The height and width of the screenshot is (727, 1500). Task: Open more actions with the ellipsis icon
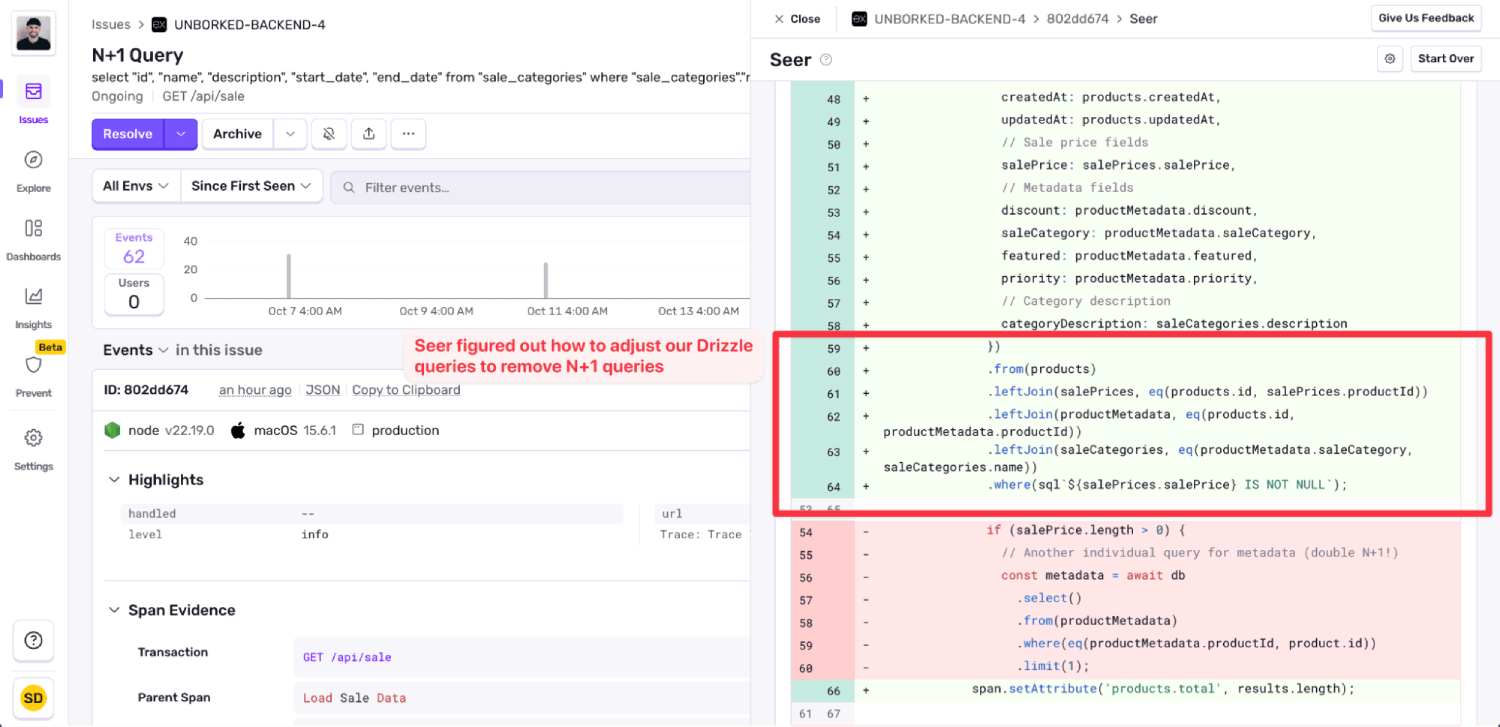(408, 133)
